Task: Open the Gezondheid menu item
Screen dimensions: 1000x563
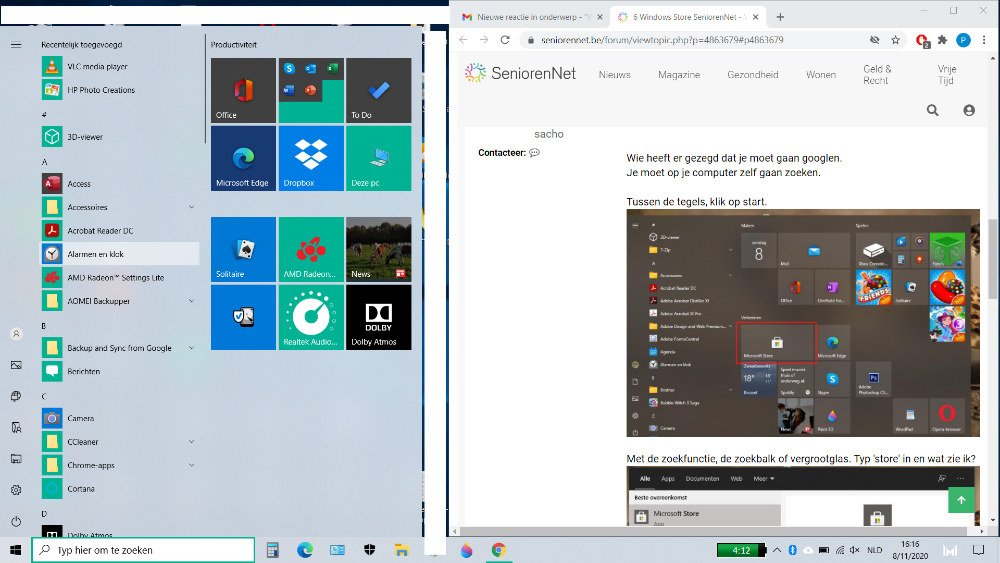Action: click(x=752, y=75)
